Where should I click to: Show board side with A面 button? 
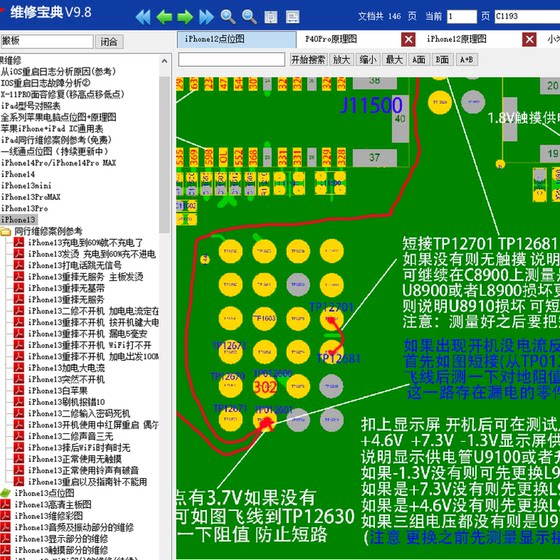coord(419,60)
